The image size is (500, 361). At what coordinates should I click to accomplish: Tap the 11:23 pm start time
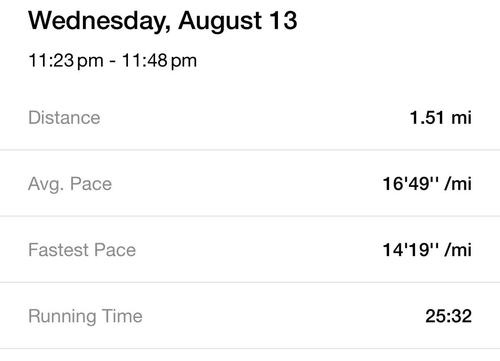coord(66,61)
